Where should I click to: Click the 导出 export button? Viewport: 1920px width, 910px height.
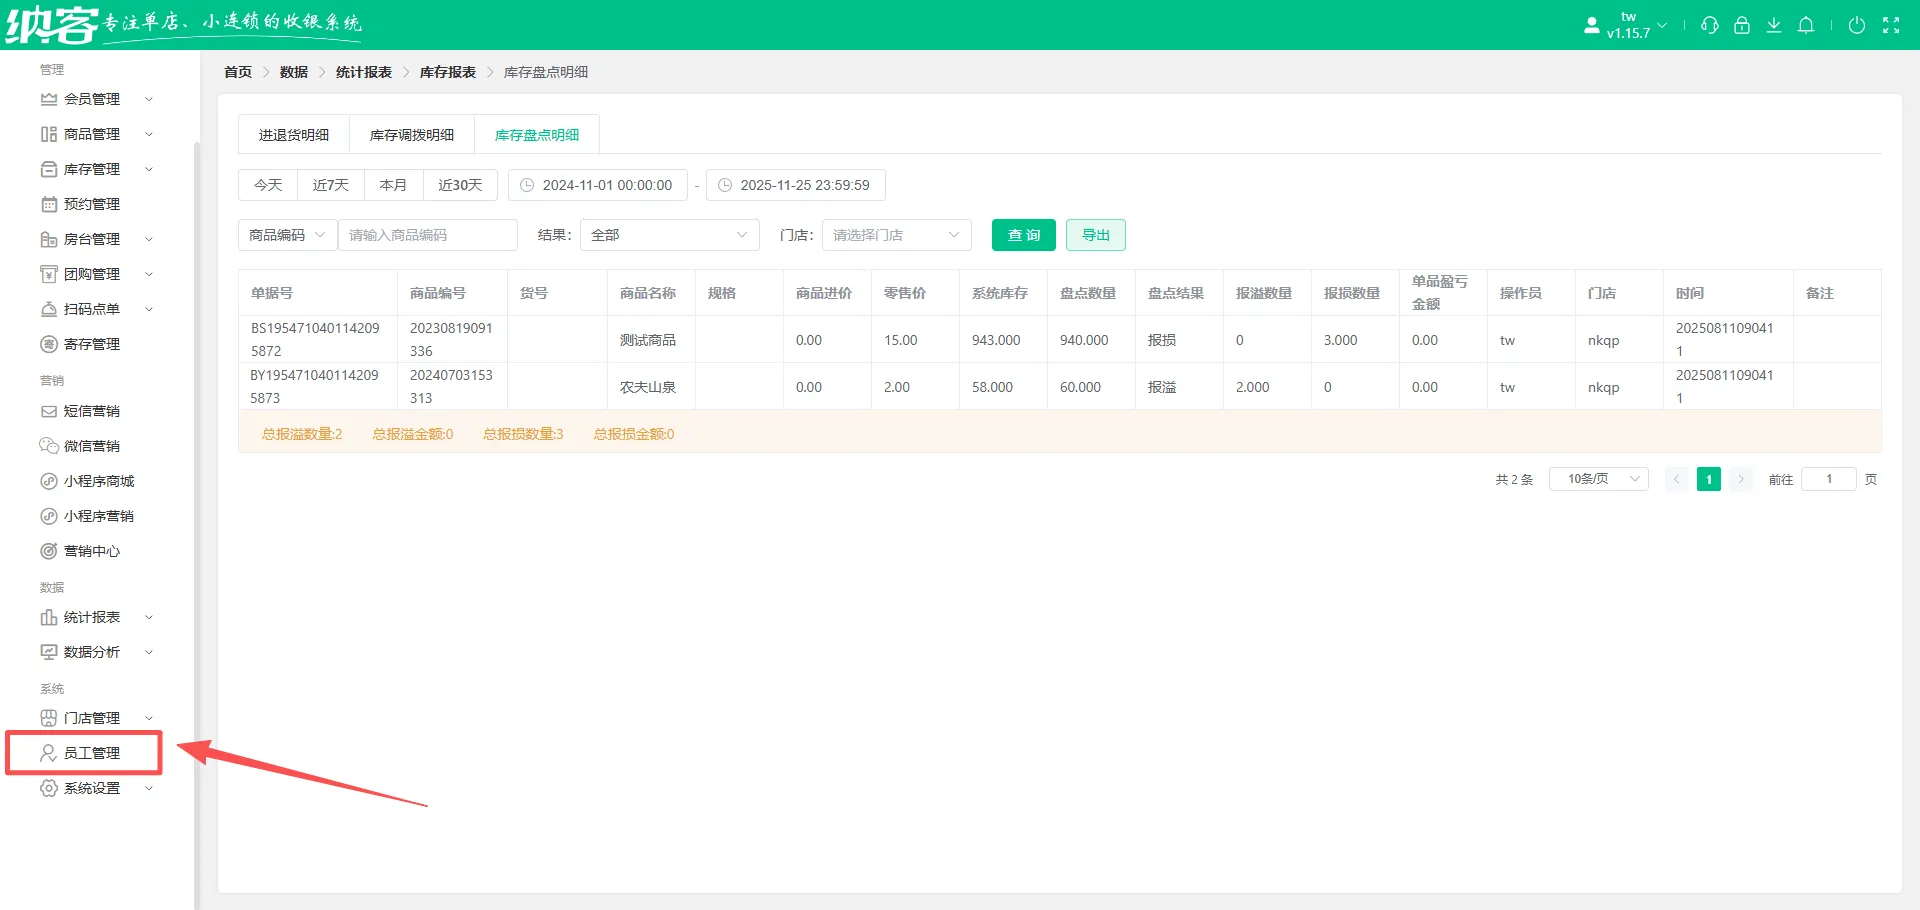[x=1095, y=235]
